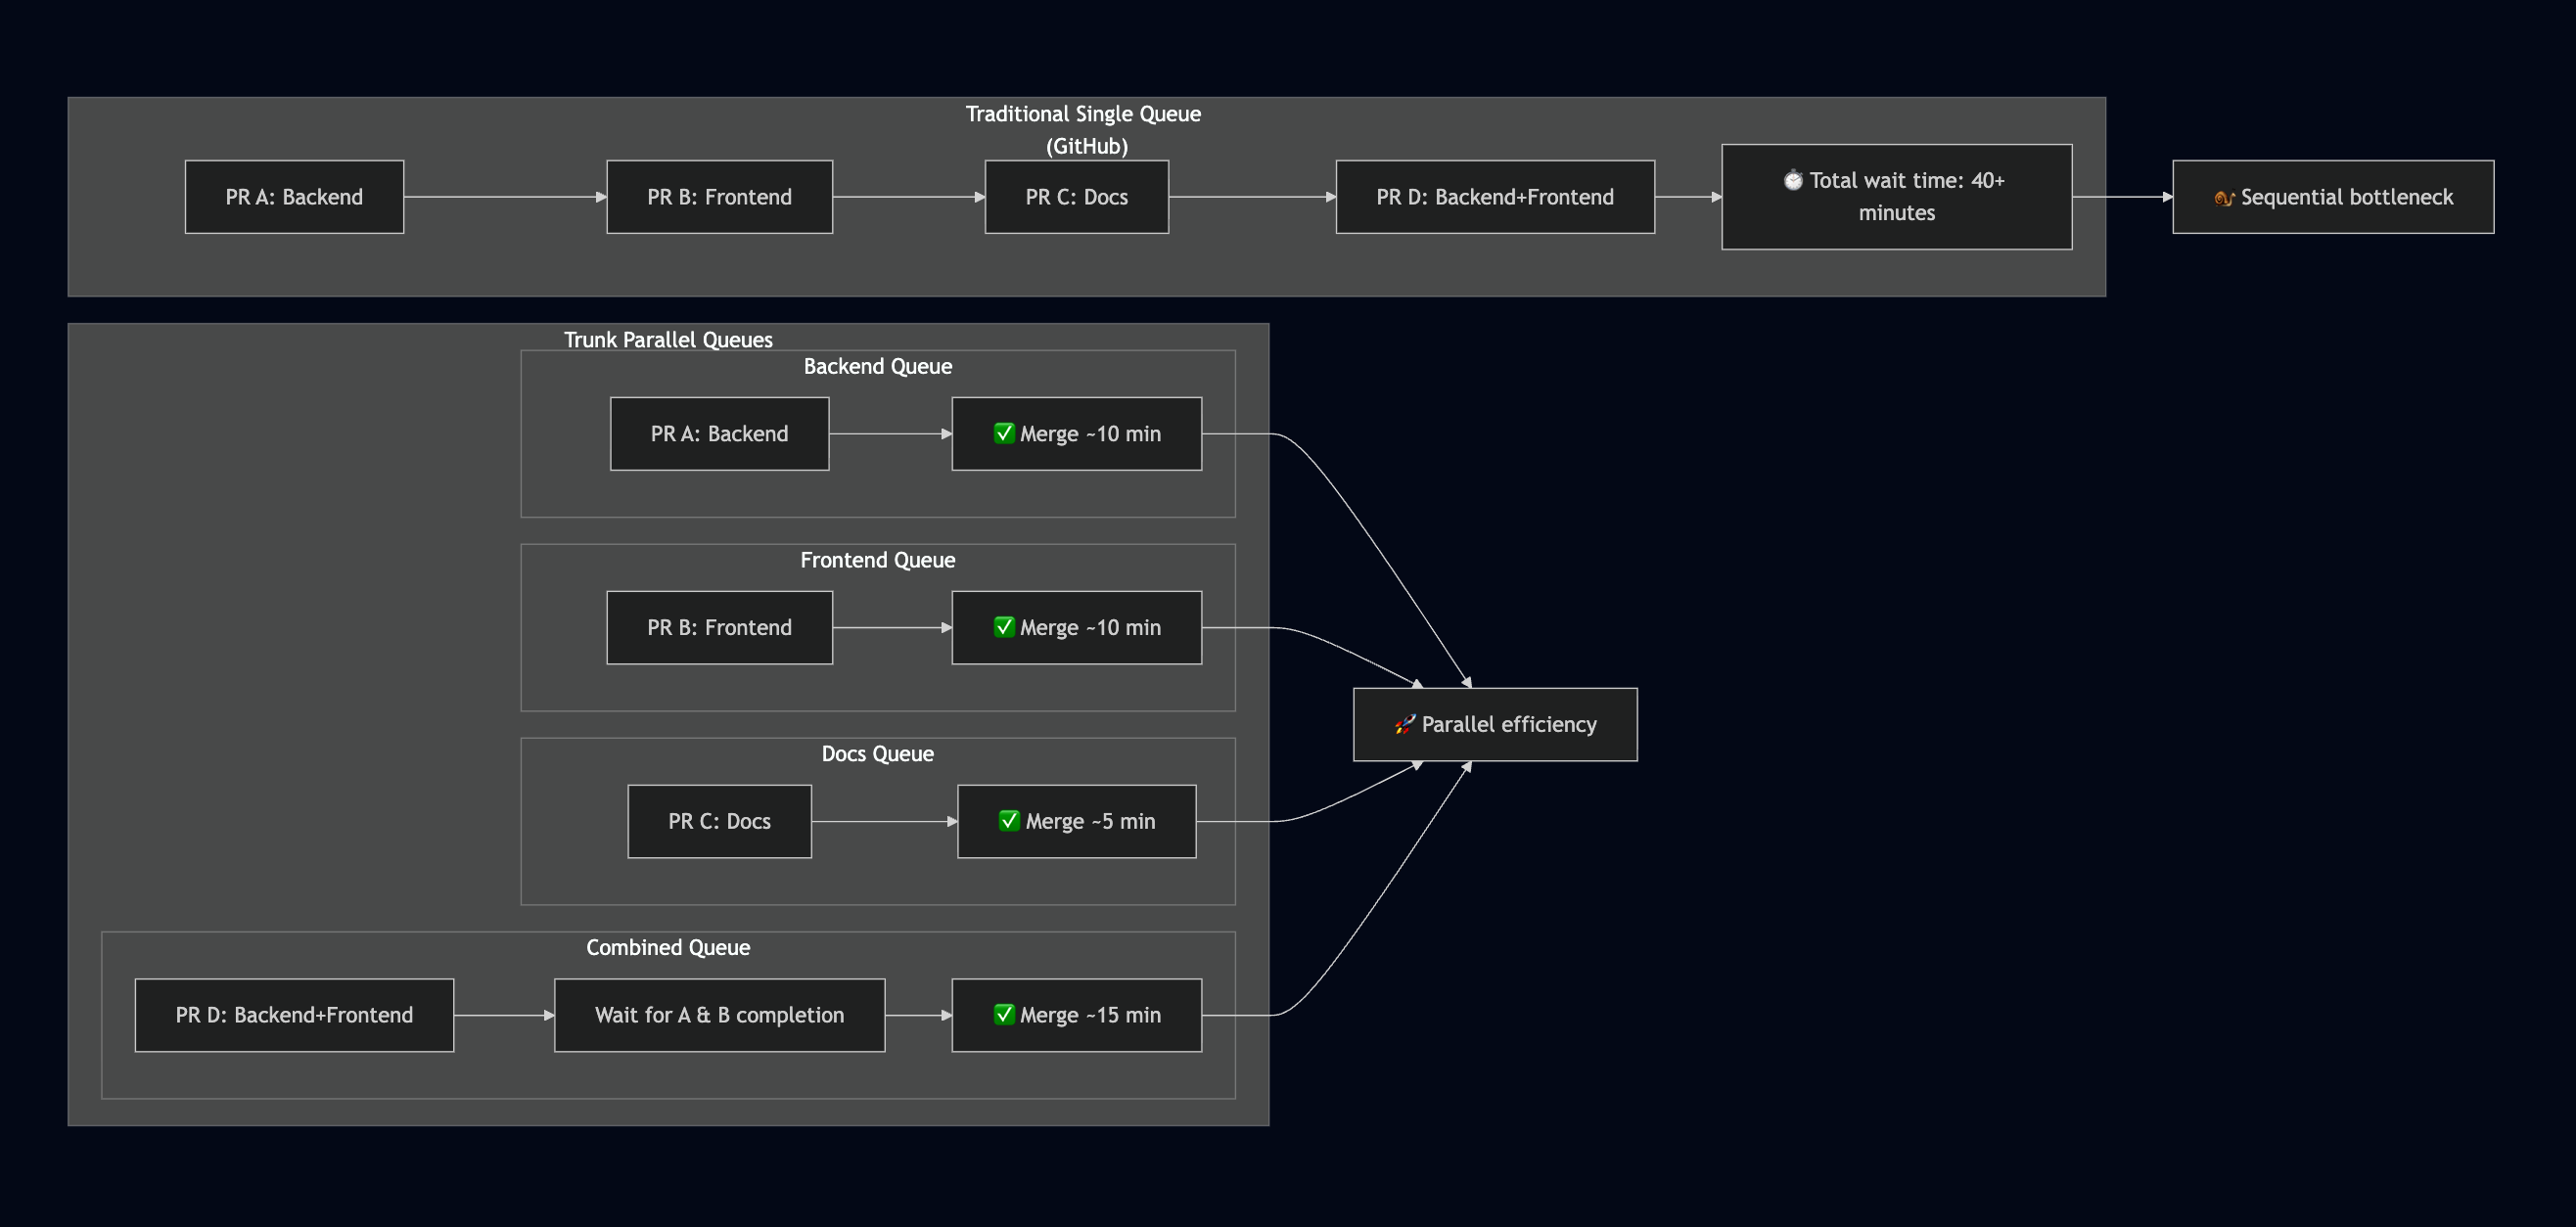Click green checkmark in Merge ~5 min node
Screen dimensions: 2576x1227
1009,821
